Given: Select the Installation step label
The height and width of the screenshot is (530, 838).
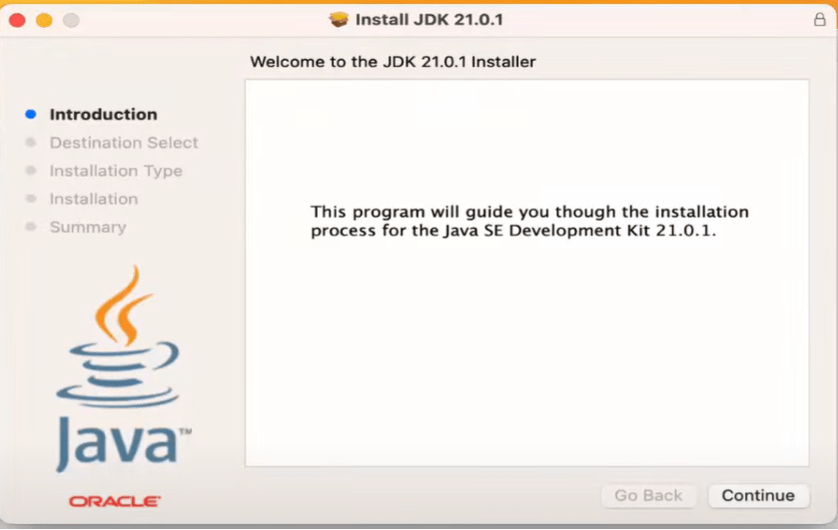Looking at the screenshot, I should pyautogui.click(x=94, y=199).
